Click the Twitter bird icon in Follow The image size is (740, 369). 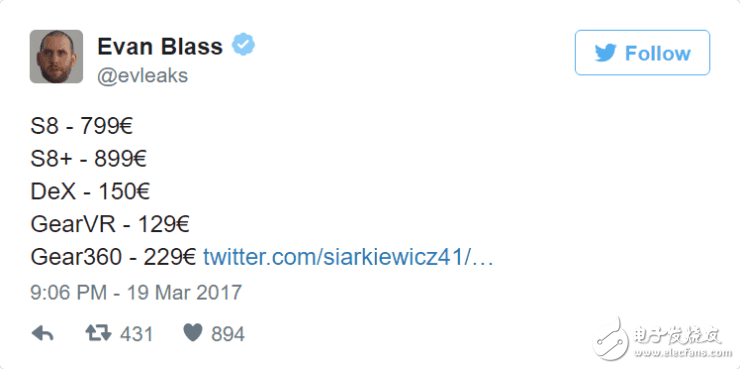tap(605, 53)
